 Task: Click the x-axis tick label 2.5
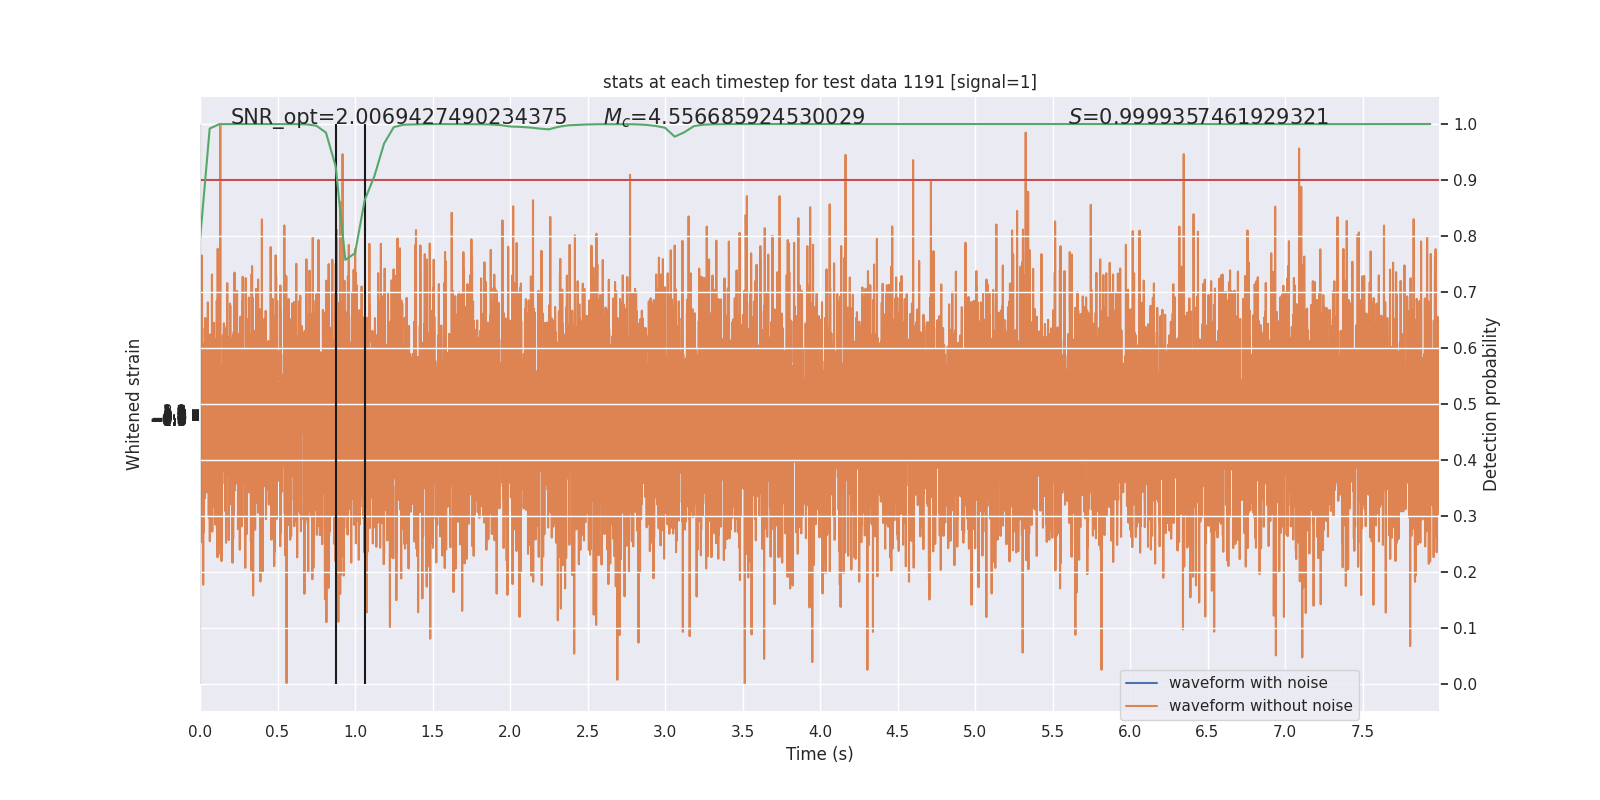587,732
